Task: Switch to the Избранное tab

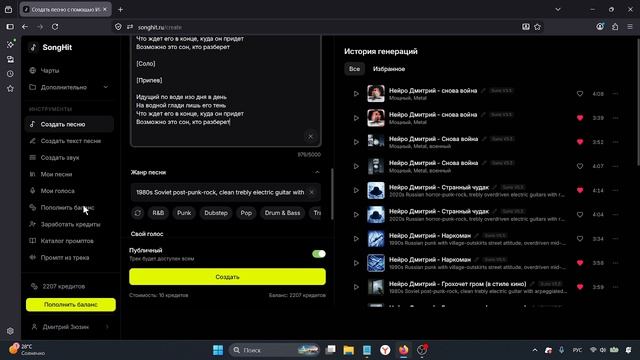Action: (389, 69)
